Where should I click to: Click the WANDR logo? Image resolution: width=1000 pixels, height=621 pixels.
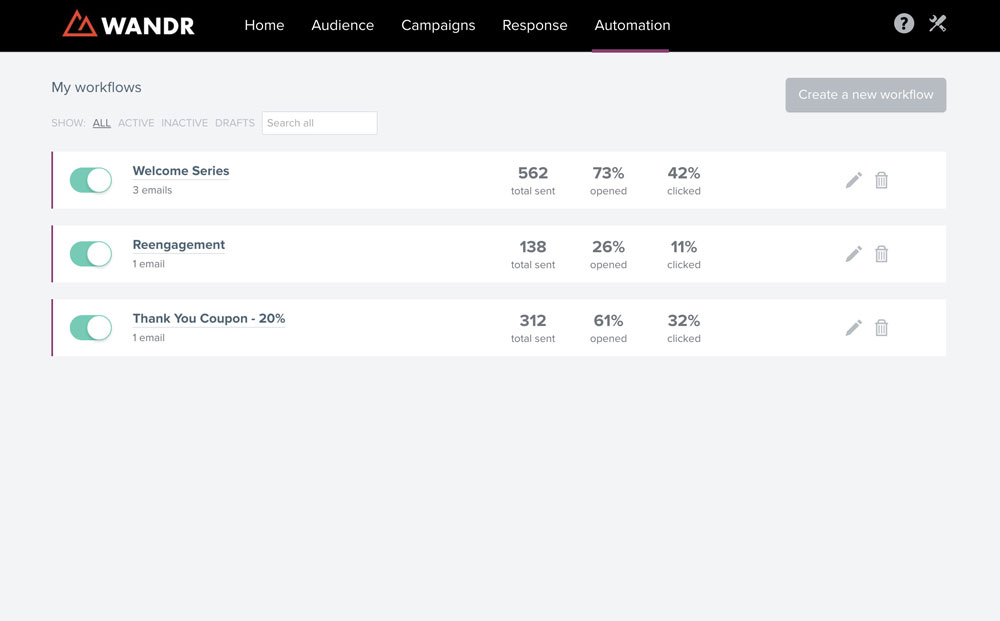coord(129,24)
